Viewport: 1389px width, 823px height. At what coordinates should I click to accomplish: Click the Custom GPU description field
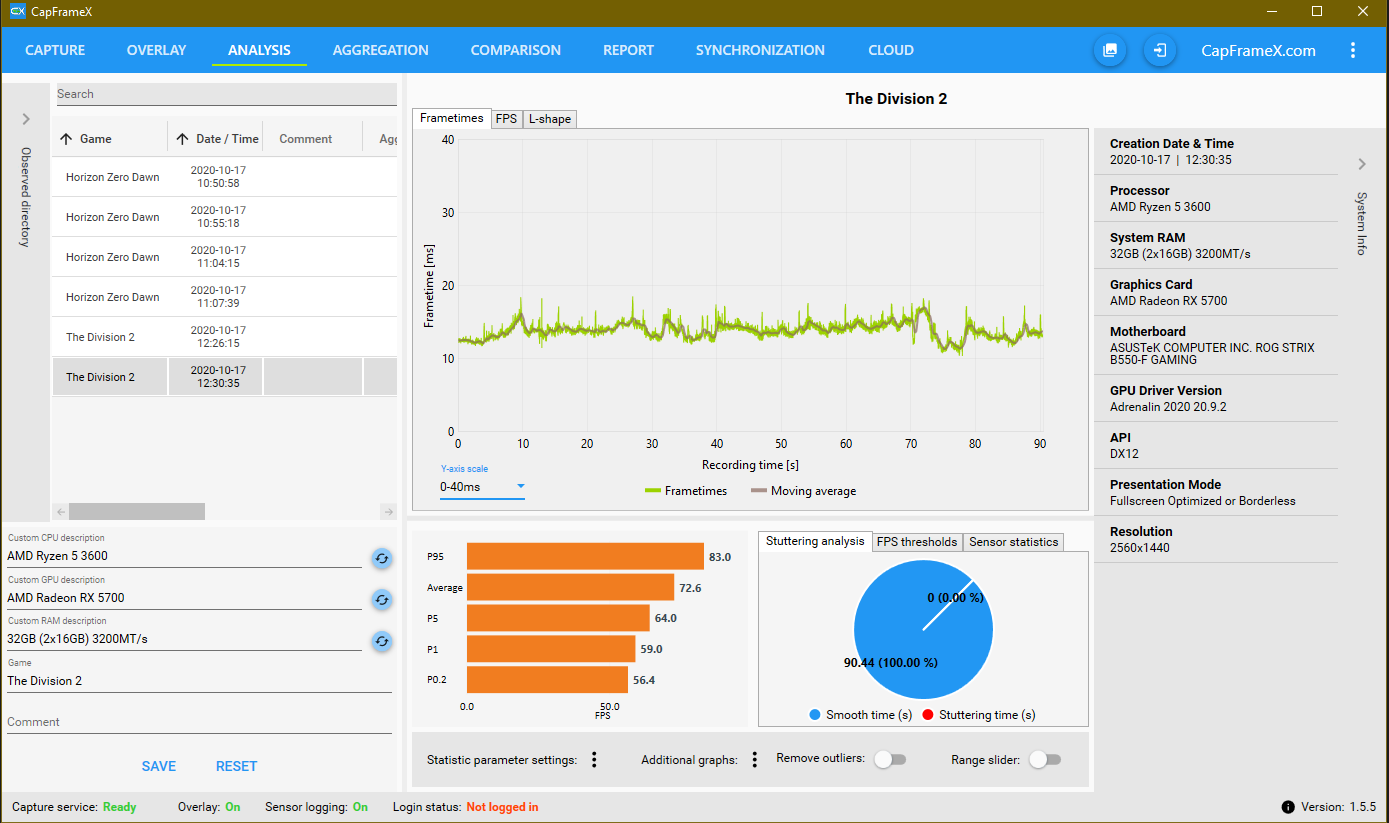pos(184,598)
